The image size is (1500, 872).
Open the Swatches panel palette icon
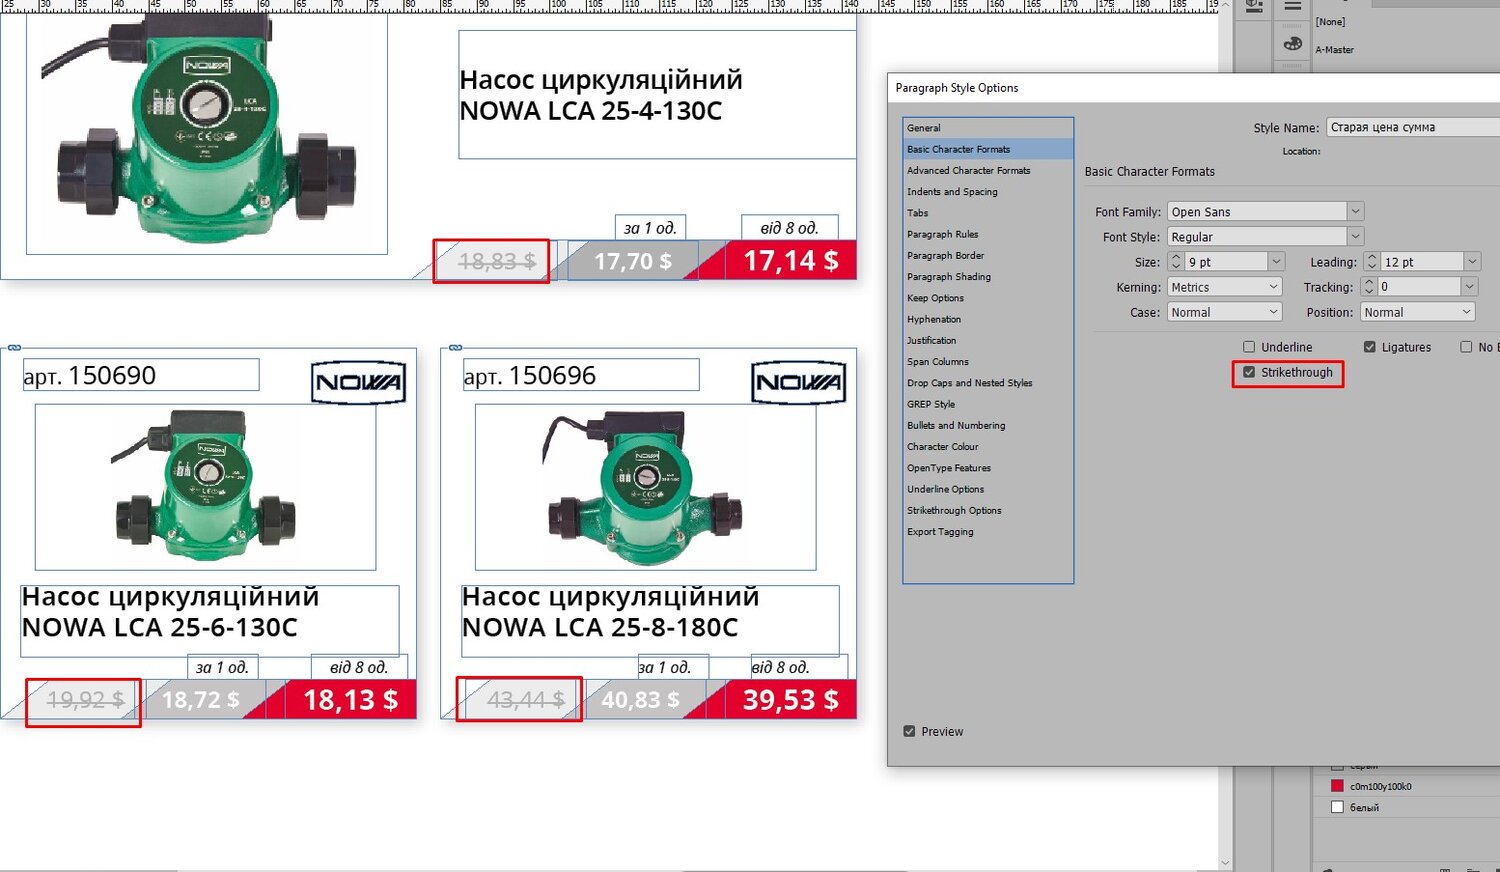1293,43
